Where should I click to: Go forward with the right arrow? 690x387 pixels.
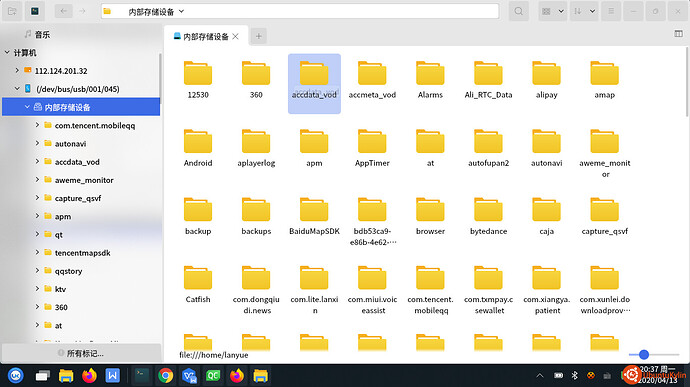tap(82, 11)
